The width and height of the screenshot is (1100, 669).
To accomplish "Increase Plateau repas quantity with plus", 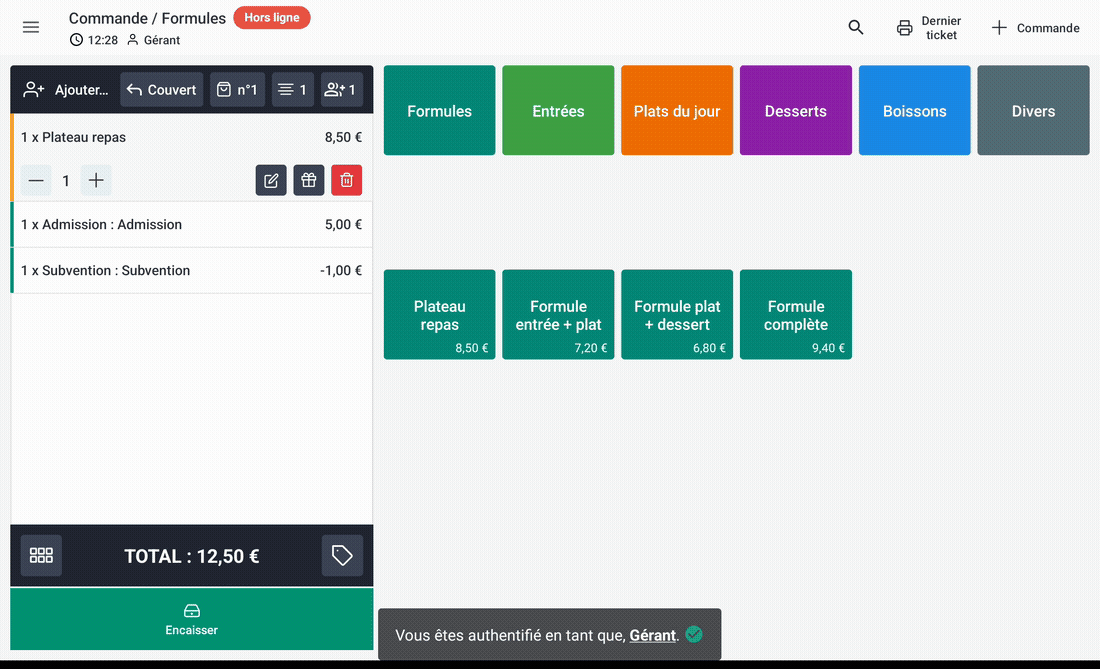I will pos(96,180).
